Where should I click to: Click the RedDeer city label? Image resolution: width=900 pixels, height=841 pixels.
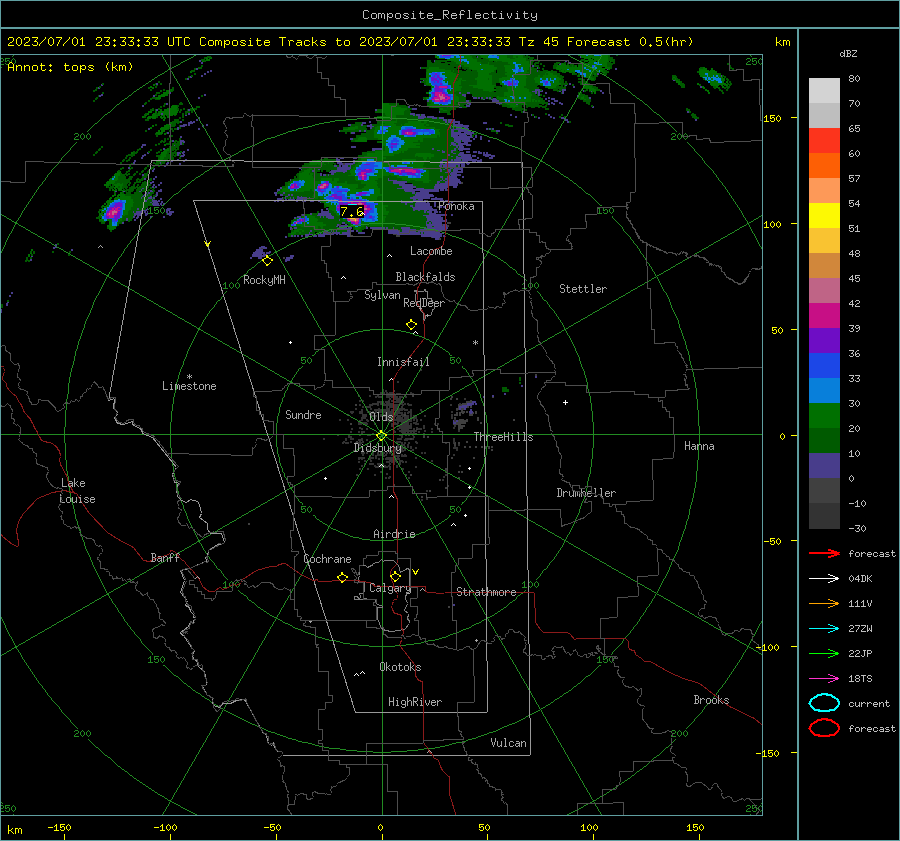click(x=424, y=303)
